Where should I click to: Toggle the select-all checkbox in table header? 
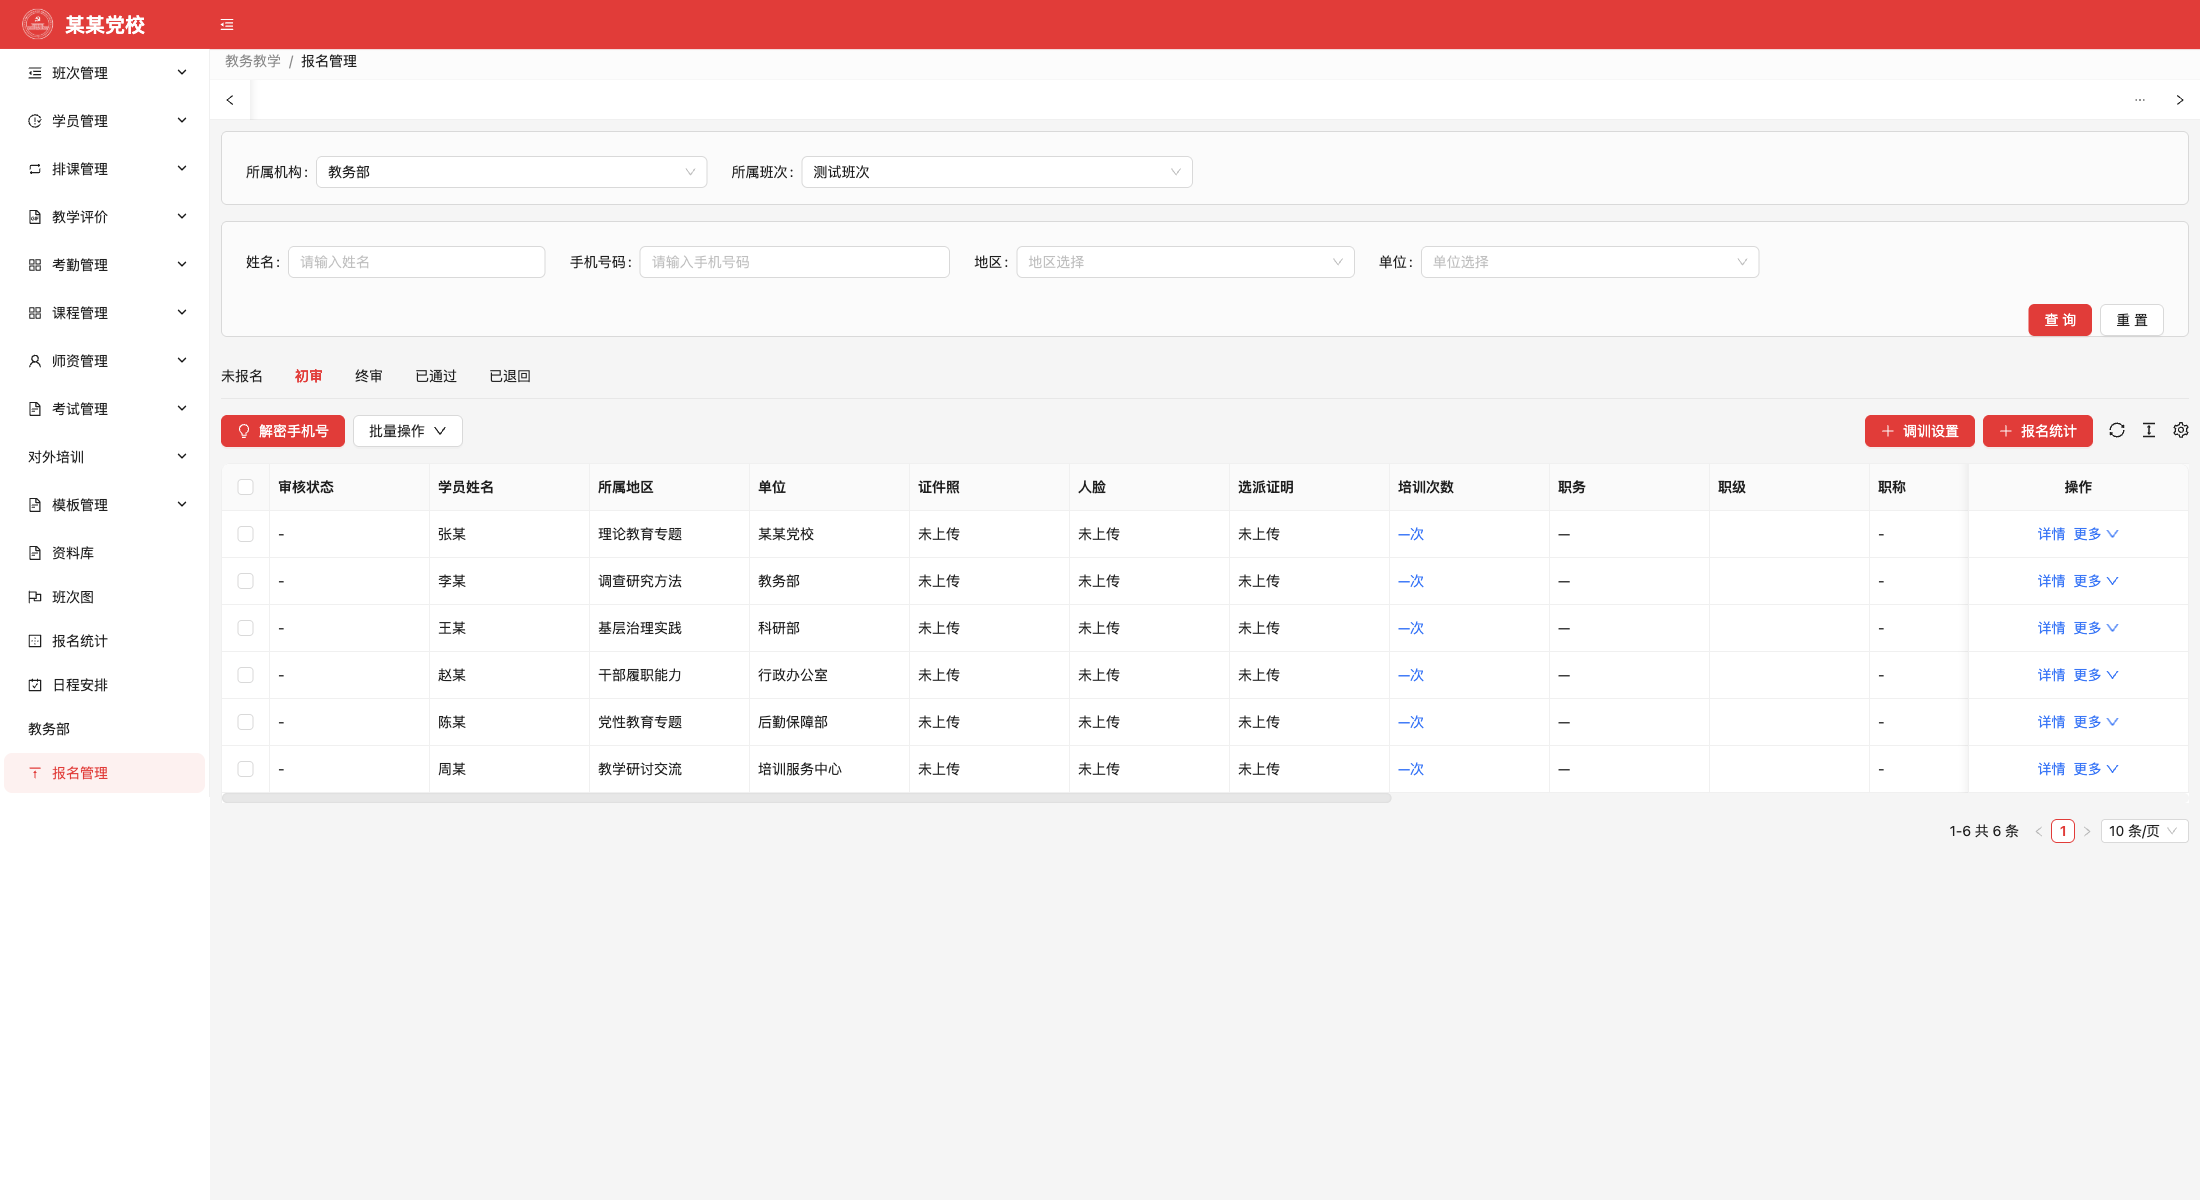click(x=245, y=487)
